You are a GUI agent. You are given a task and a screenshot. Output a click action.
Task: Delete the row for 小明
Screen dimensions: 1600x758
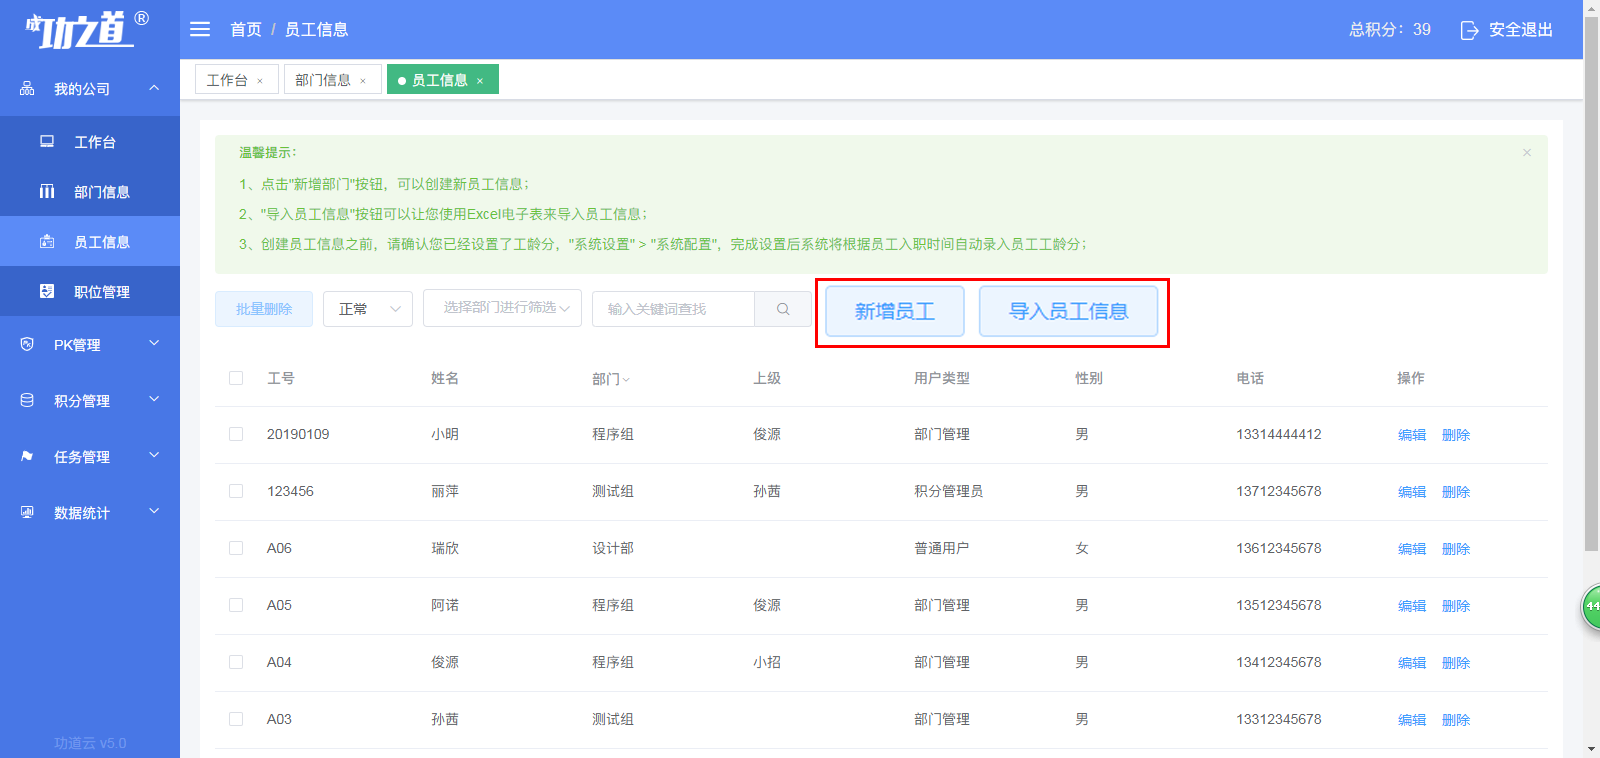pos(1456,435)
